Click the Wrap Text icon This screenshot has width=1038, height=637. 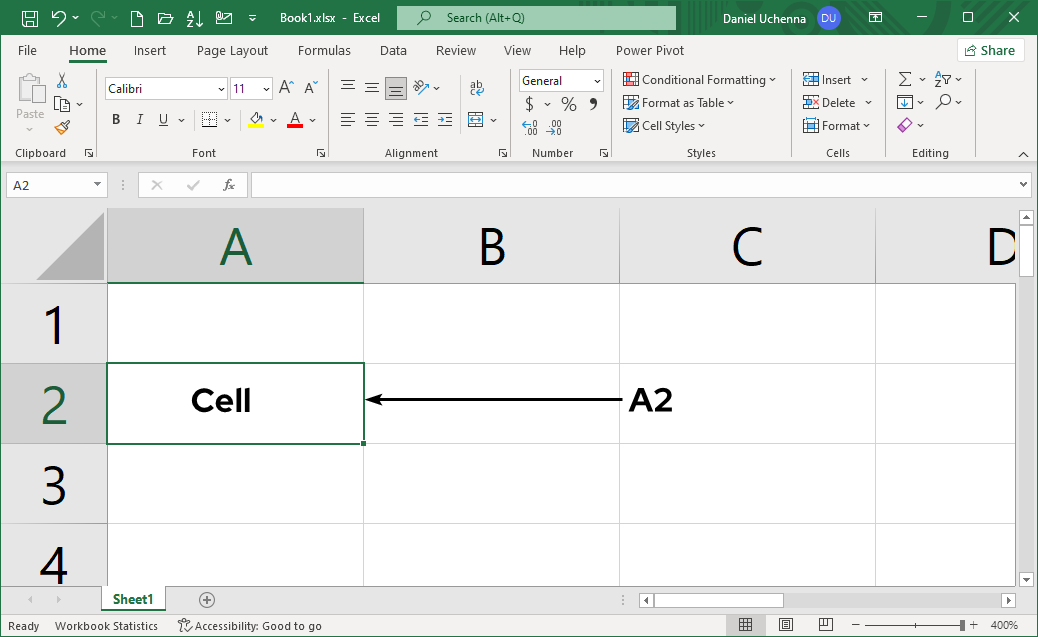pos(476,88)
